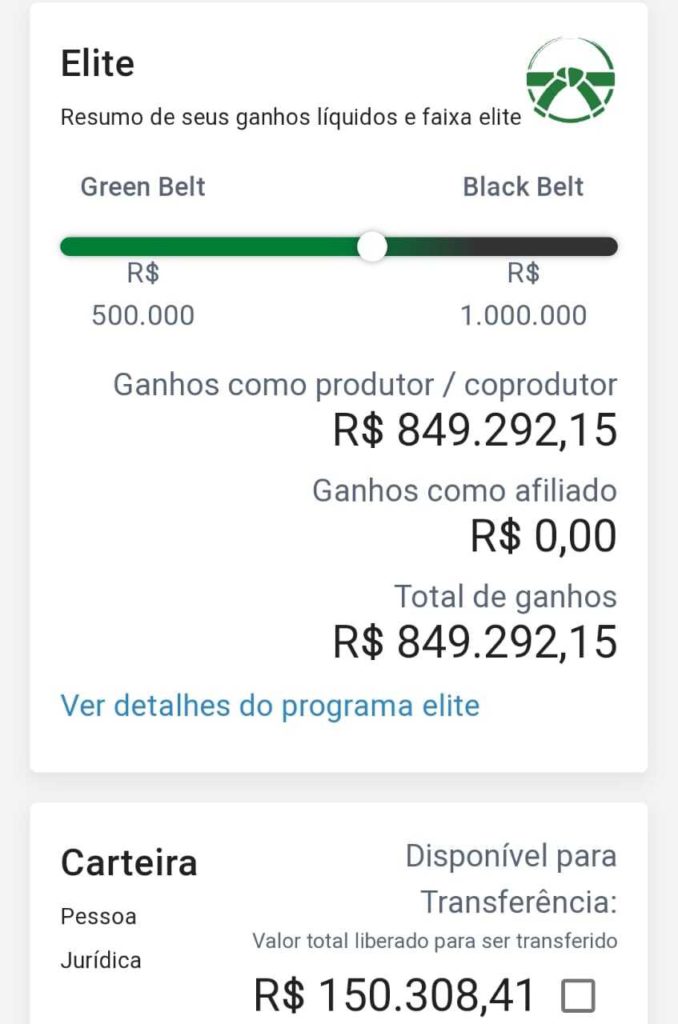Open "Ver detalhes do programa elite" link

click(x=270, y=706)
